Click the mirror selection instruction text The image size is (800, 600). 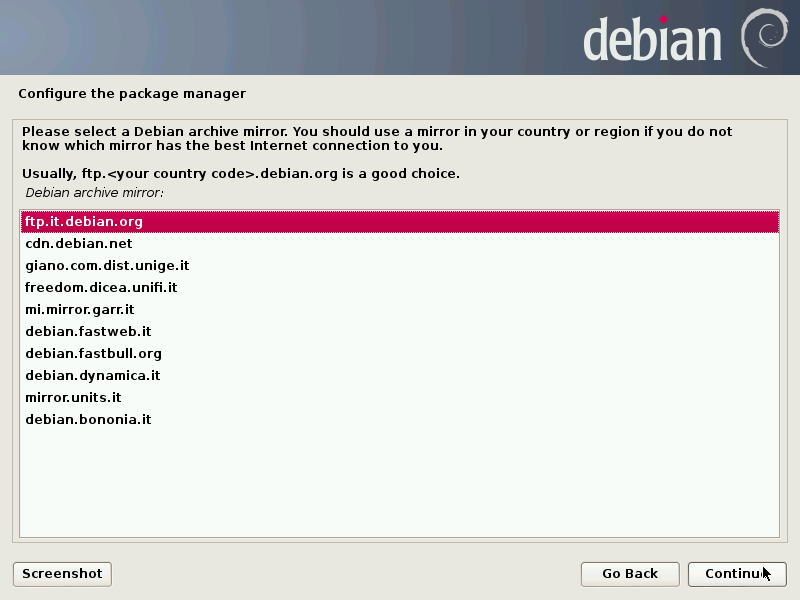377,139
